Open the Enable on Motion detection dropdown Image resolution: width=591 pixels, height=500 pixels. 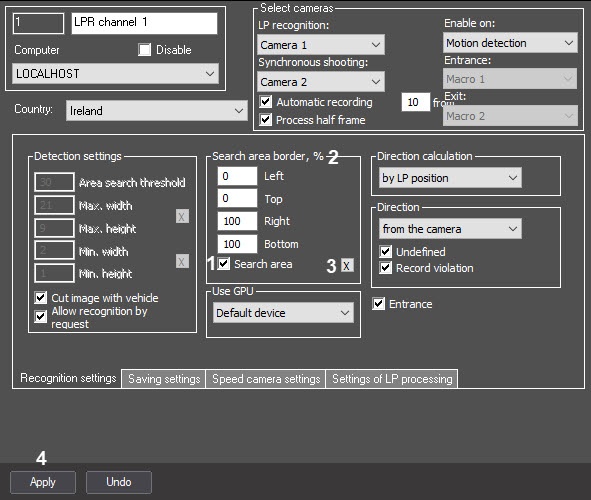coord(510,43)
